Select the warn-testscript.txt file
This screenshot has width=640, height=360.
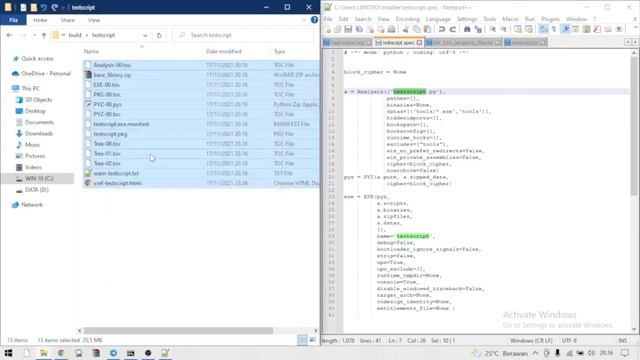(x=116, y=173)
